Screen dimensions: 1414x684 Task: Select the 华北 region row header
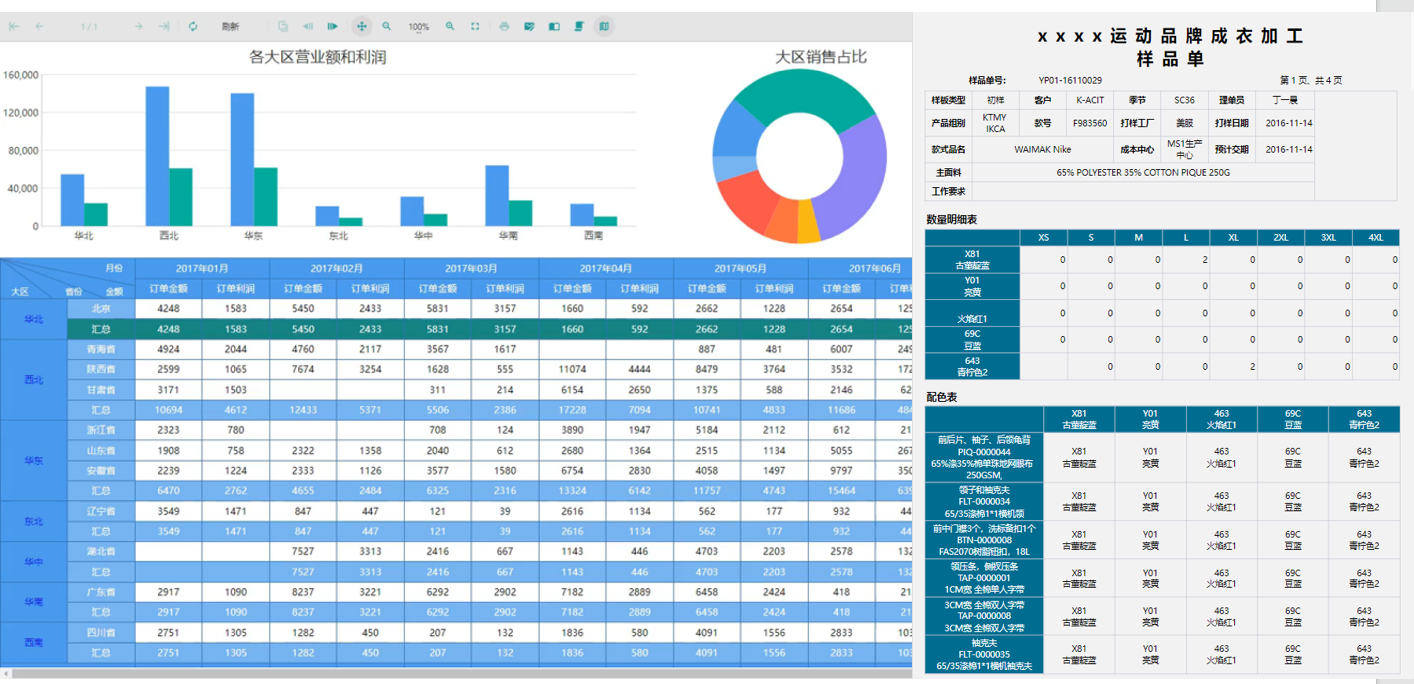[x=33, y=319]
